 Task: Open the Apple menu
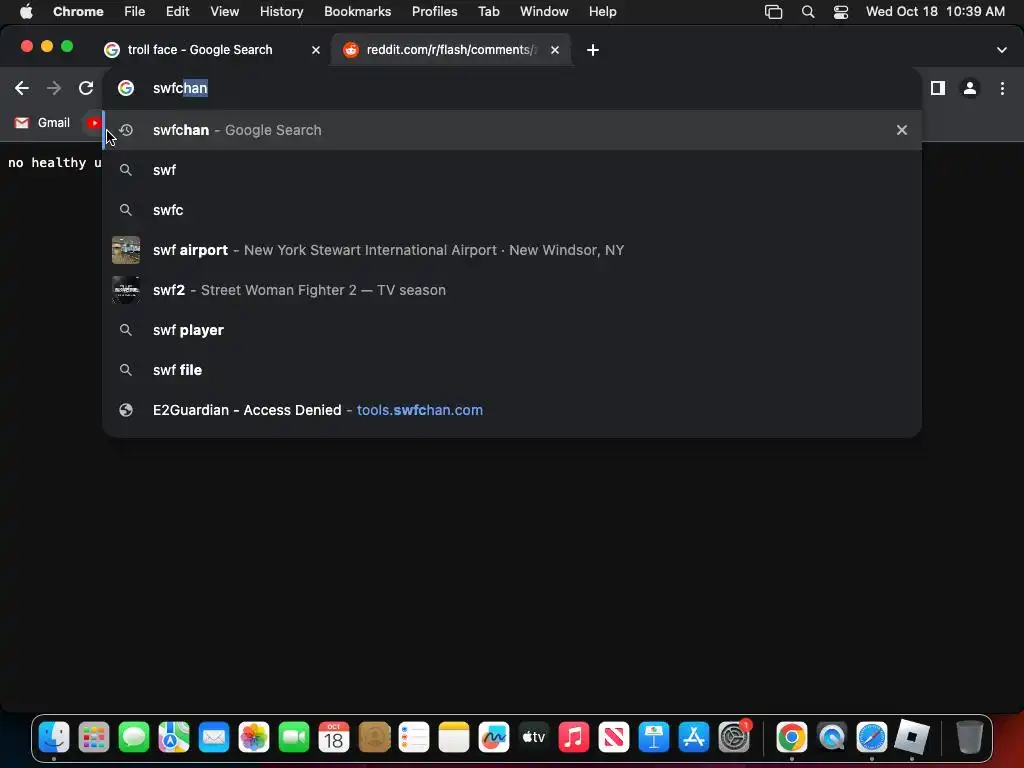point(26,12)
